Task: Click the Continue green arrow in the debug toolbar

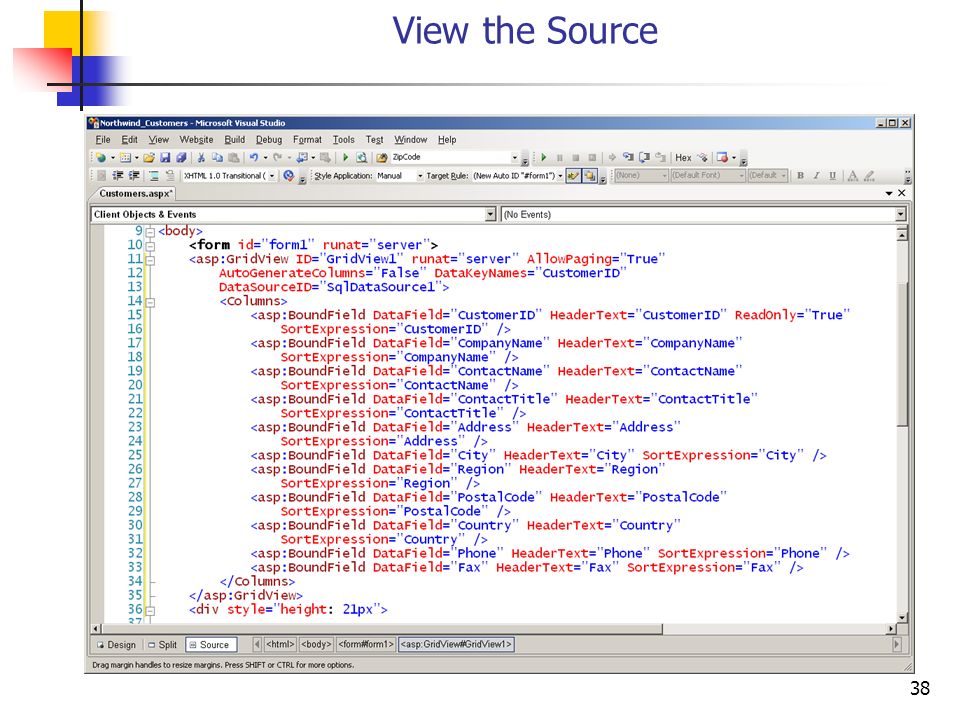Action: (x=544, y=157)
